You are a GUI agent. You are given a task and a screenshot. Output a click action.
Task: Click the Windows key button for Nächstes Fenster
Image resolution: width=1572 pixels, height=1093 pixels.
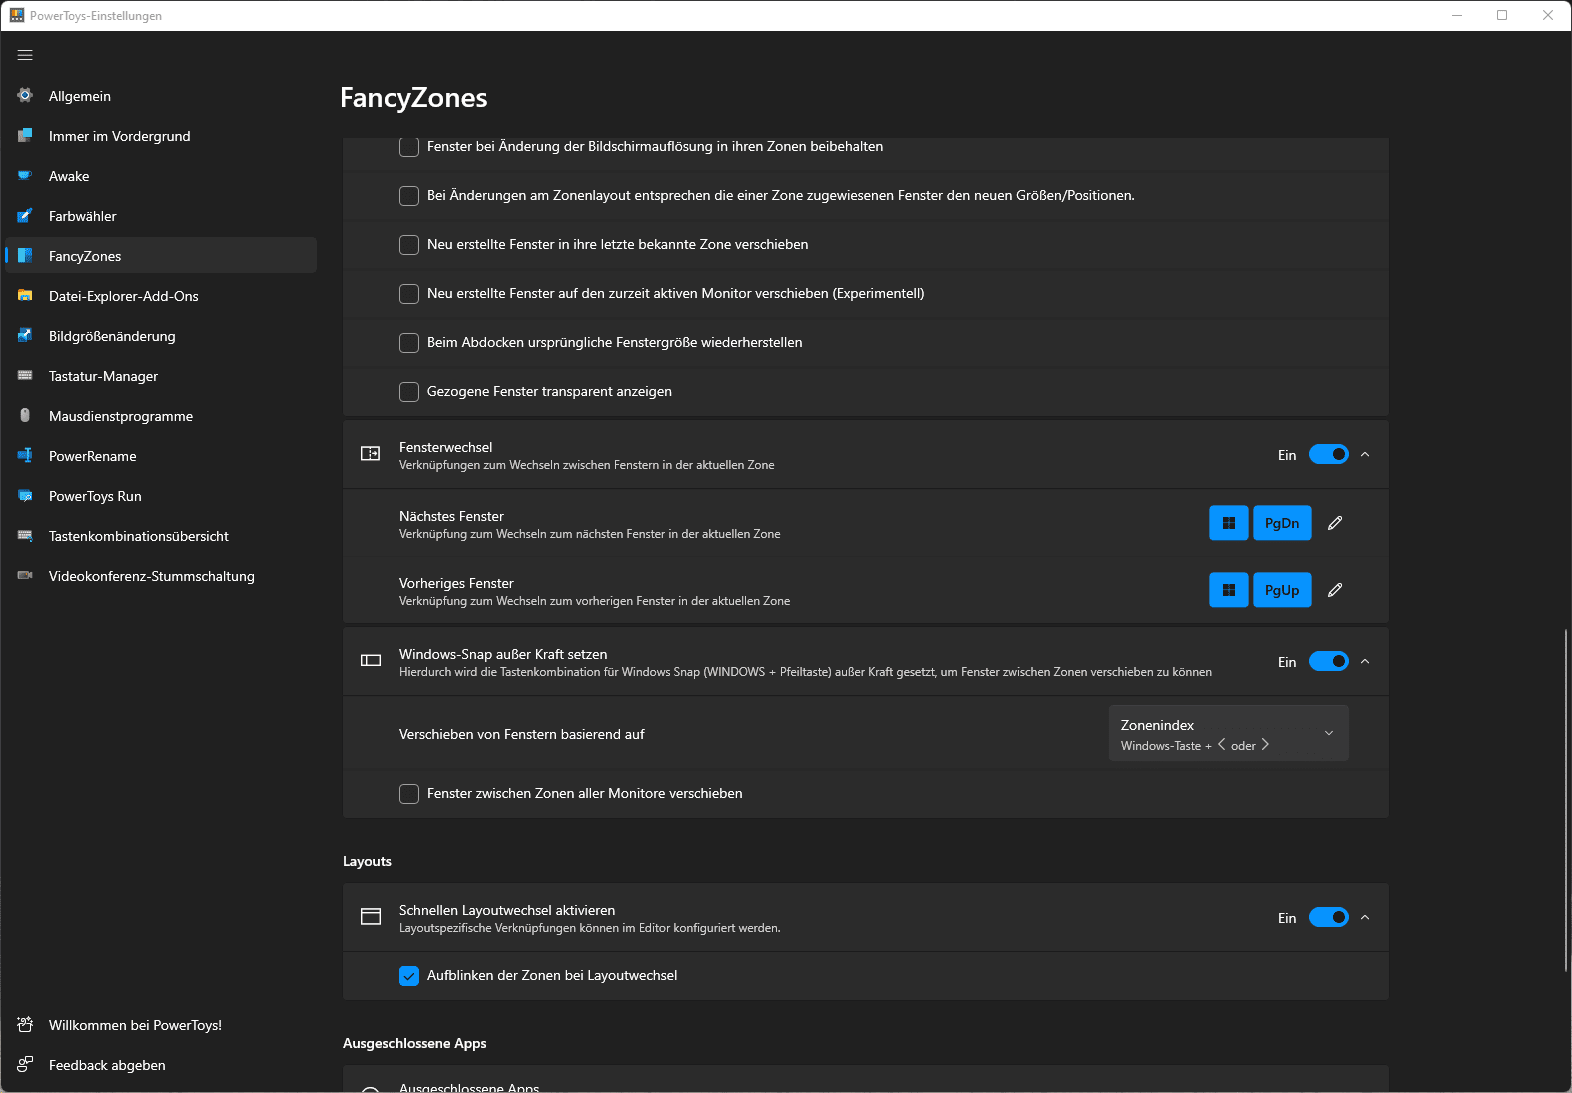pos(1228,523)
